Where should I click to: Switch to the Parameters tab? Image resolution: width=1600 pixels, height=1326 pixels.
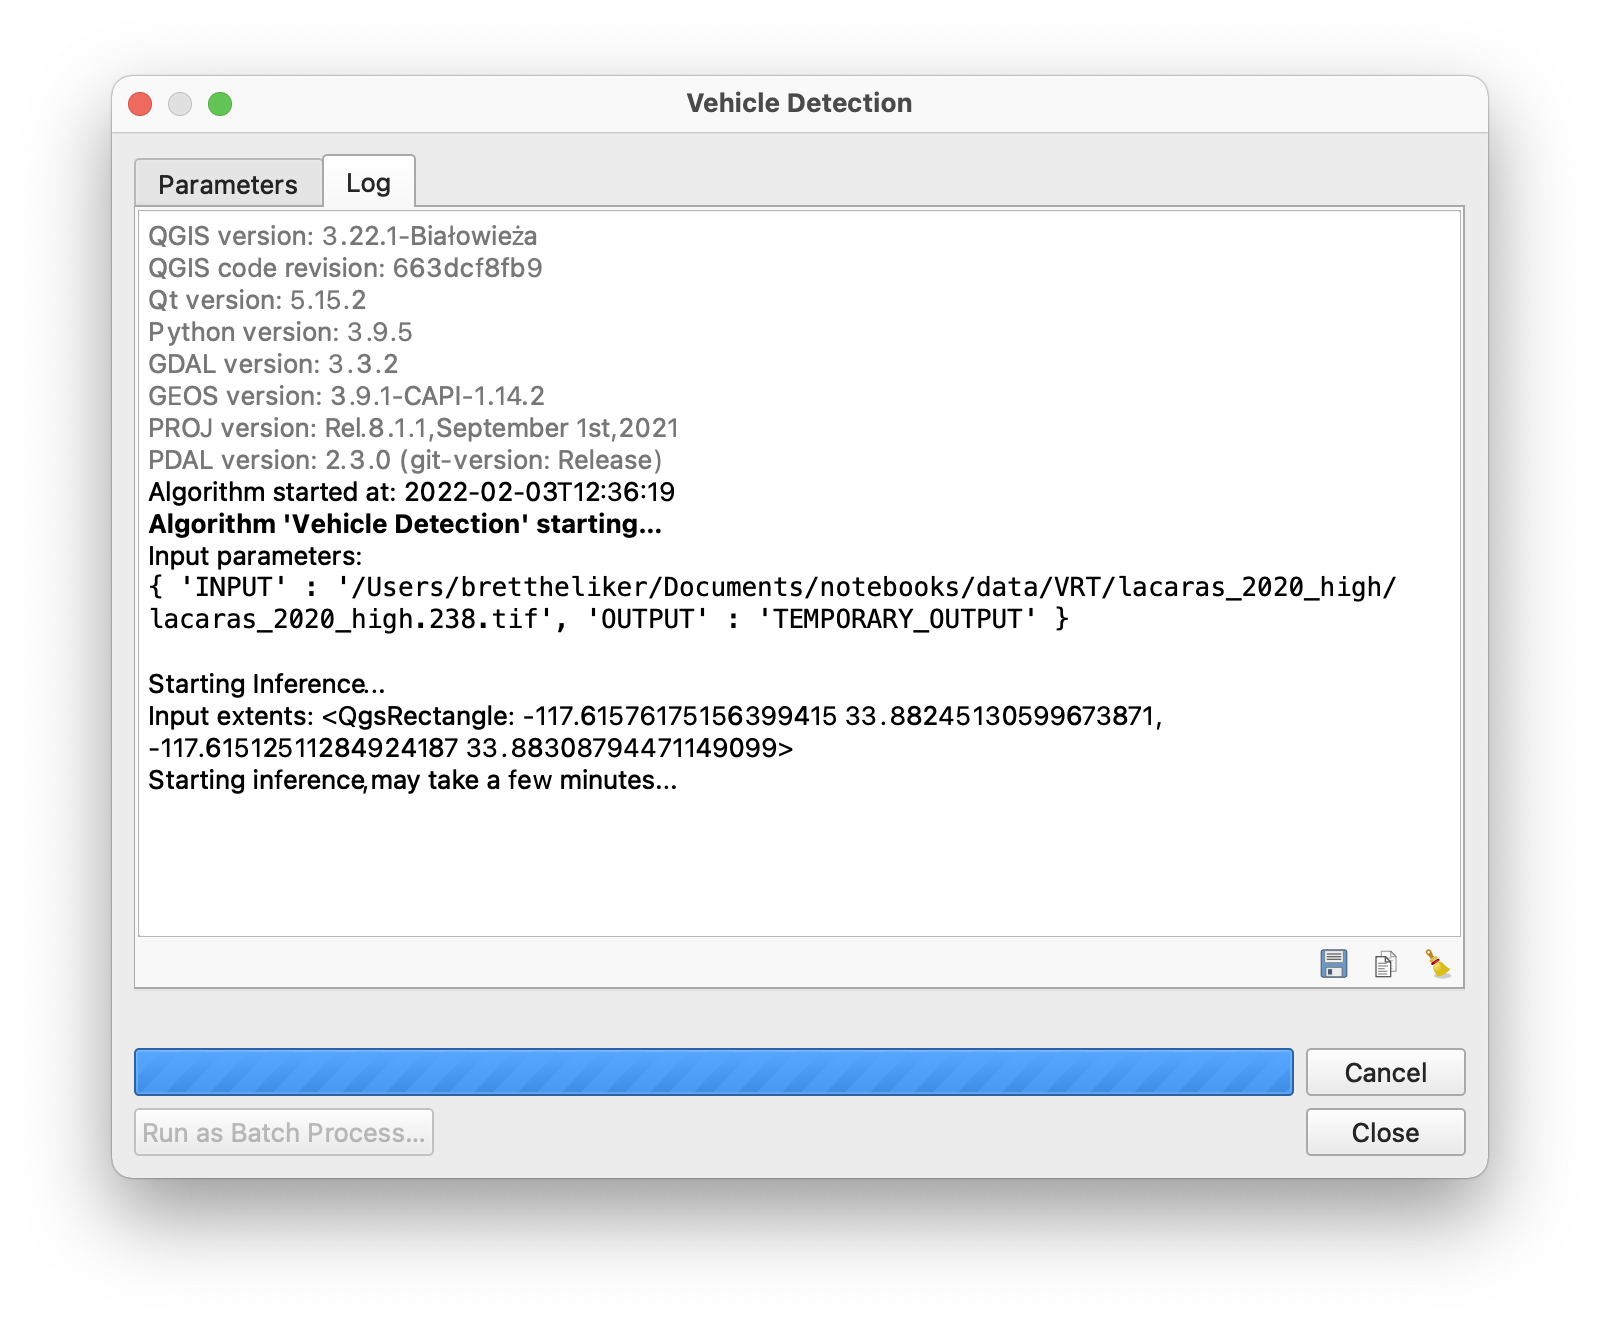click(x=228, y=184)
